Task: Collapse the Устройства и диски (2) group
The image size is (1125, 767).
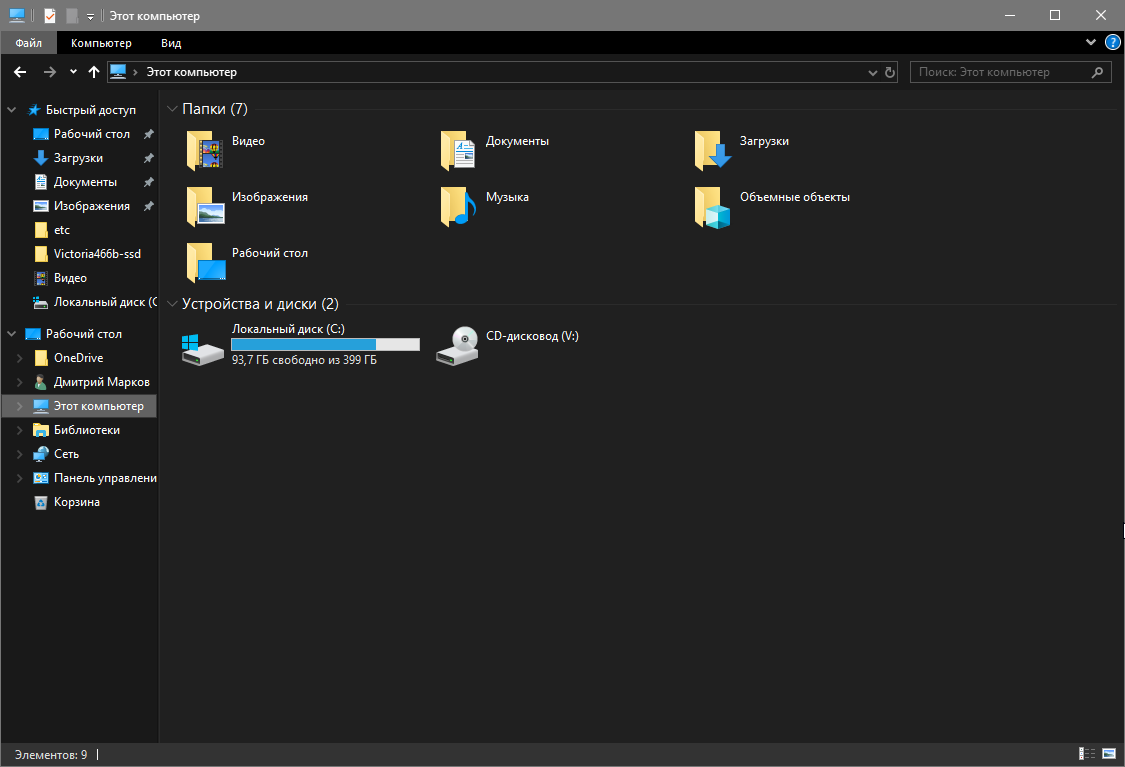Action: click(171, 304)
